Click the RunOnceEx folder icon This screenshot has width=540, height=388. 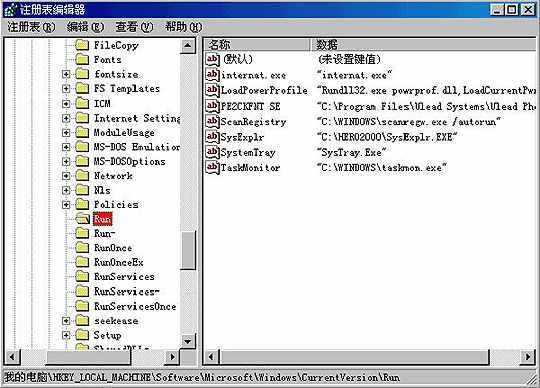coord(82,262)
